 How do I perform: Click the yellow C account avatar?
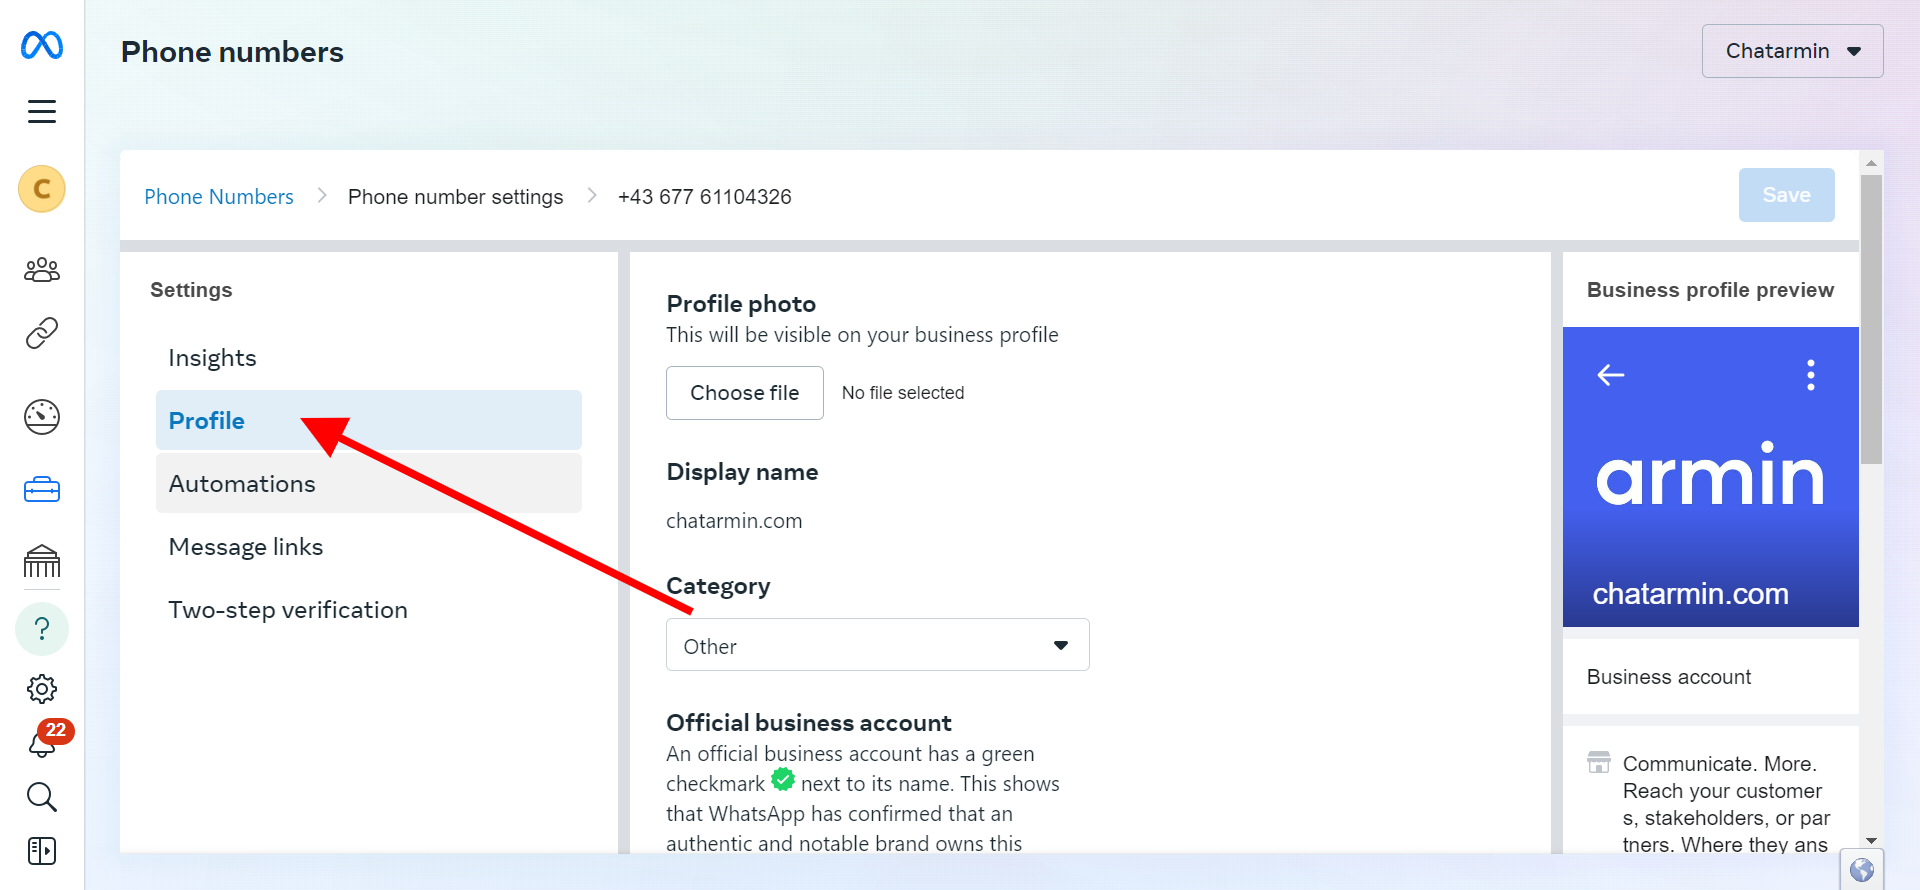[42, 189]
